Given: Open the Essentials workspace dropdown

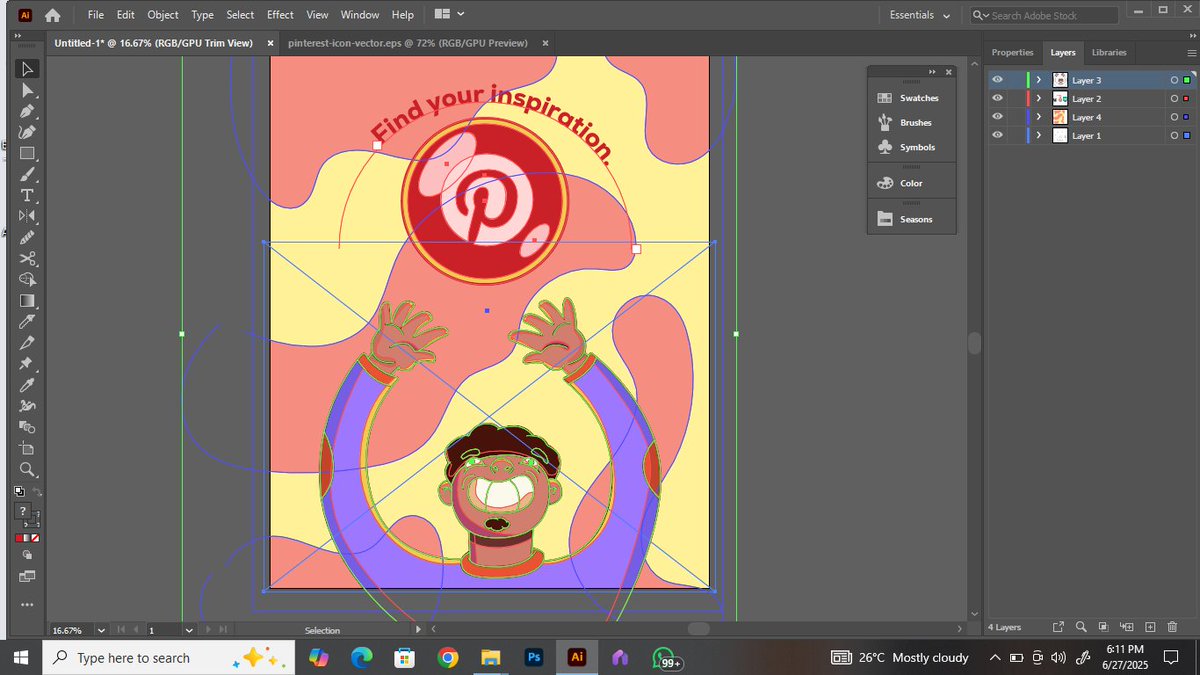Looking at the screenshot, I should pos(920,15).
